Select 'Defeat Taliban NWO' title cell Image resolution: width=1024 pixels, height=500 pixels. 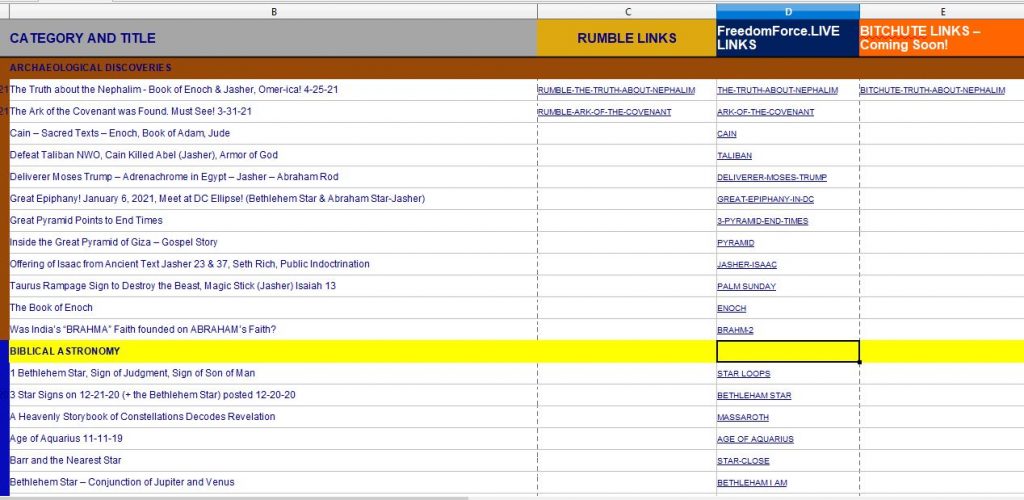point(273,155)
